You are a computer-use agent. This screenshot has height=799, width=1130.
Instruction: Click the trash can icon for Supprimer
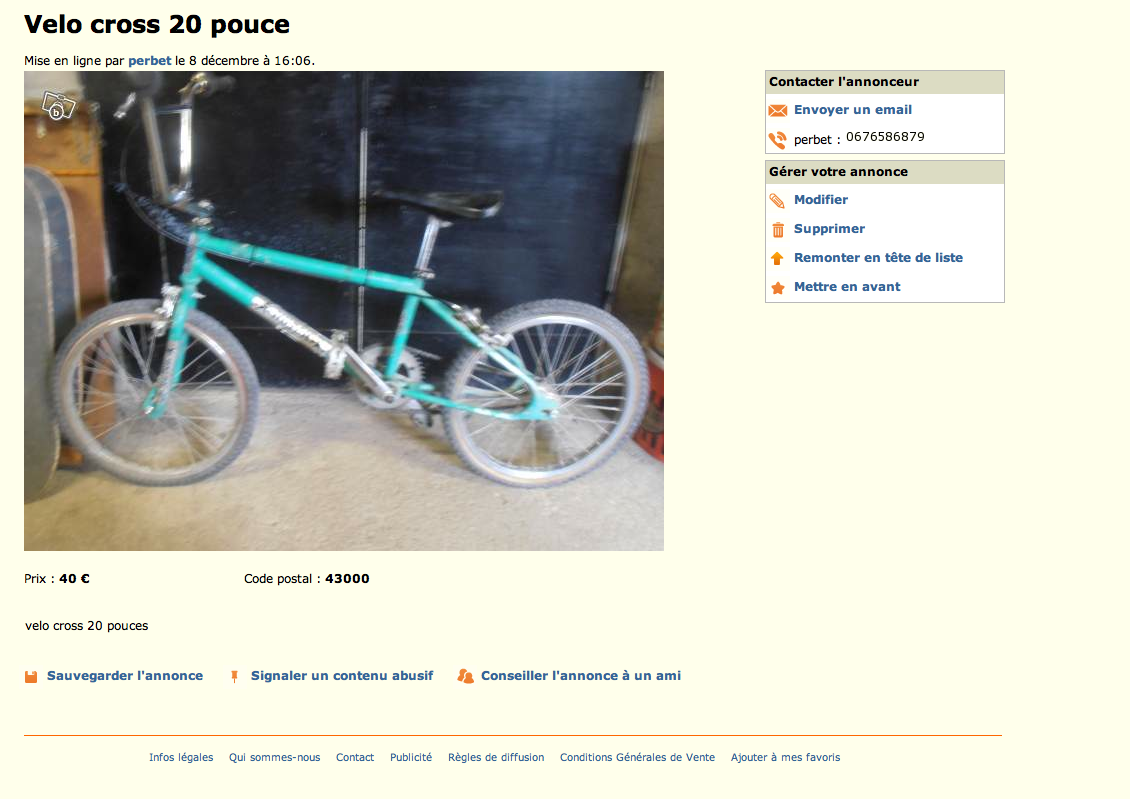[x=778, y=230]
